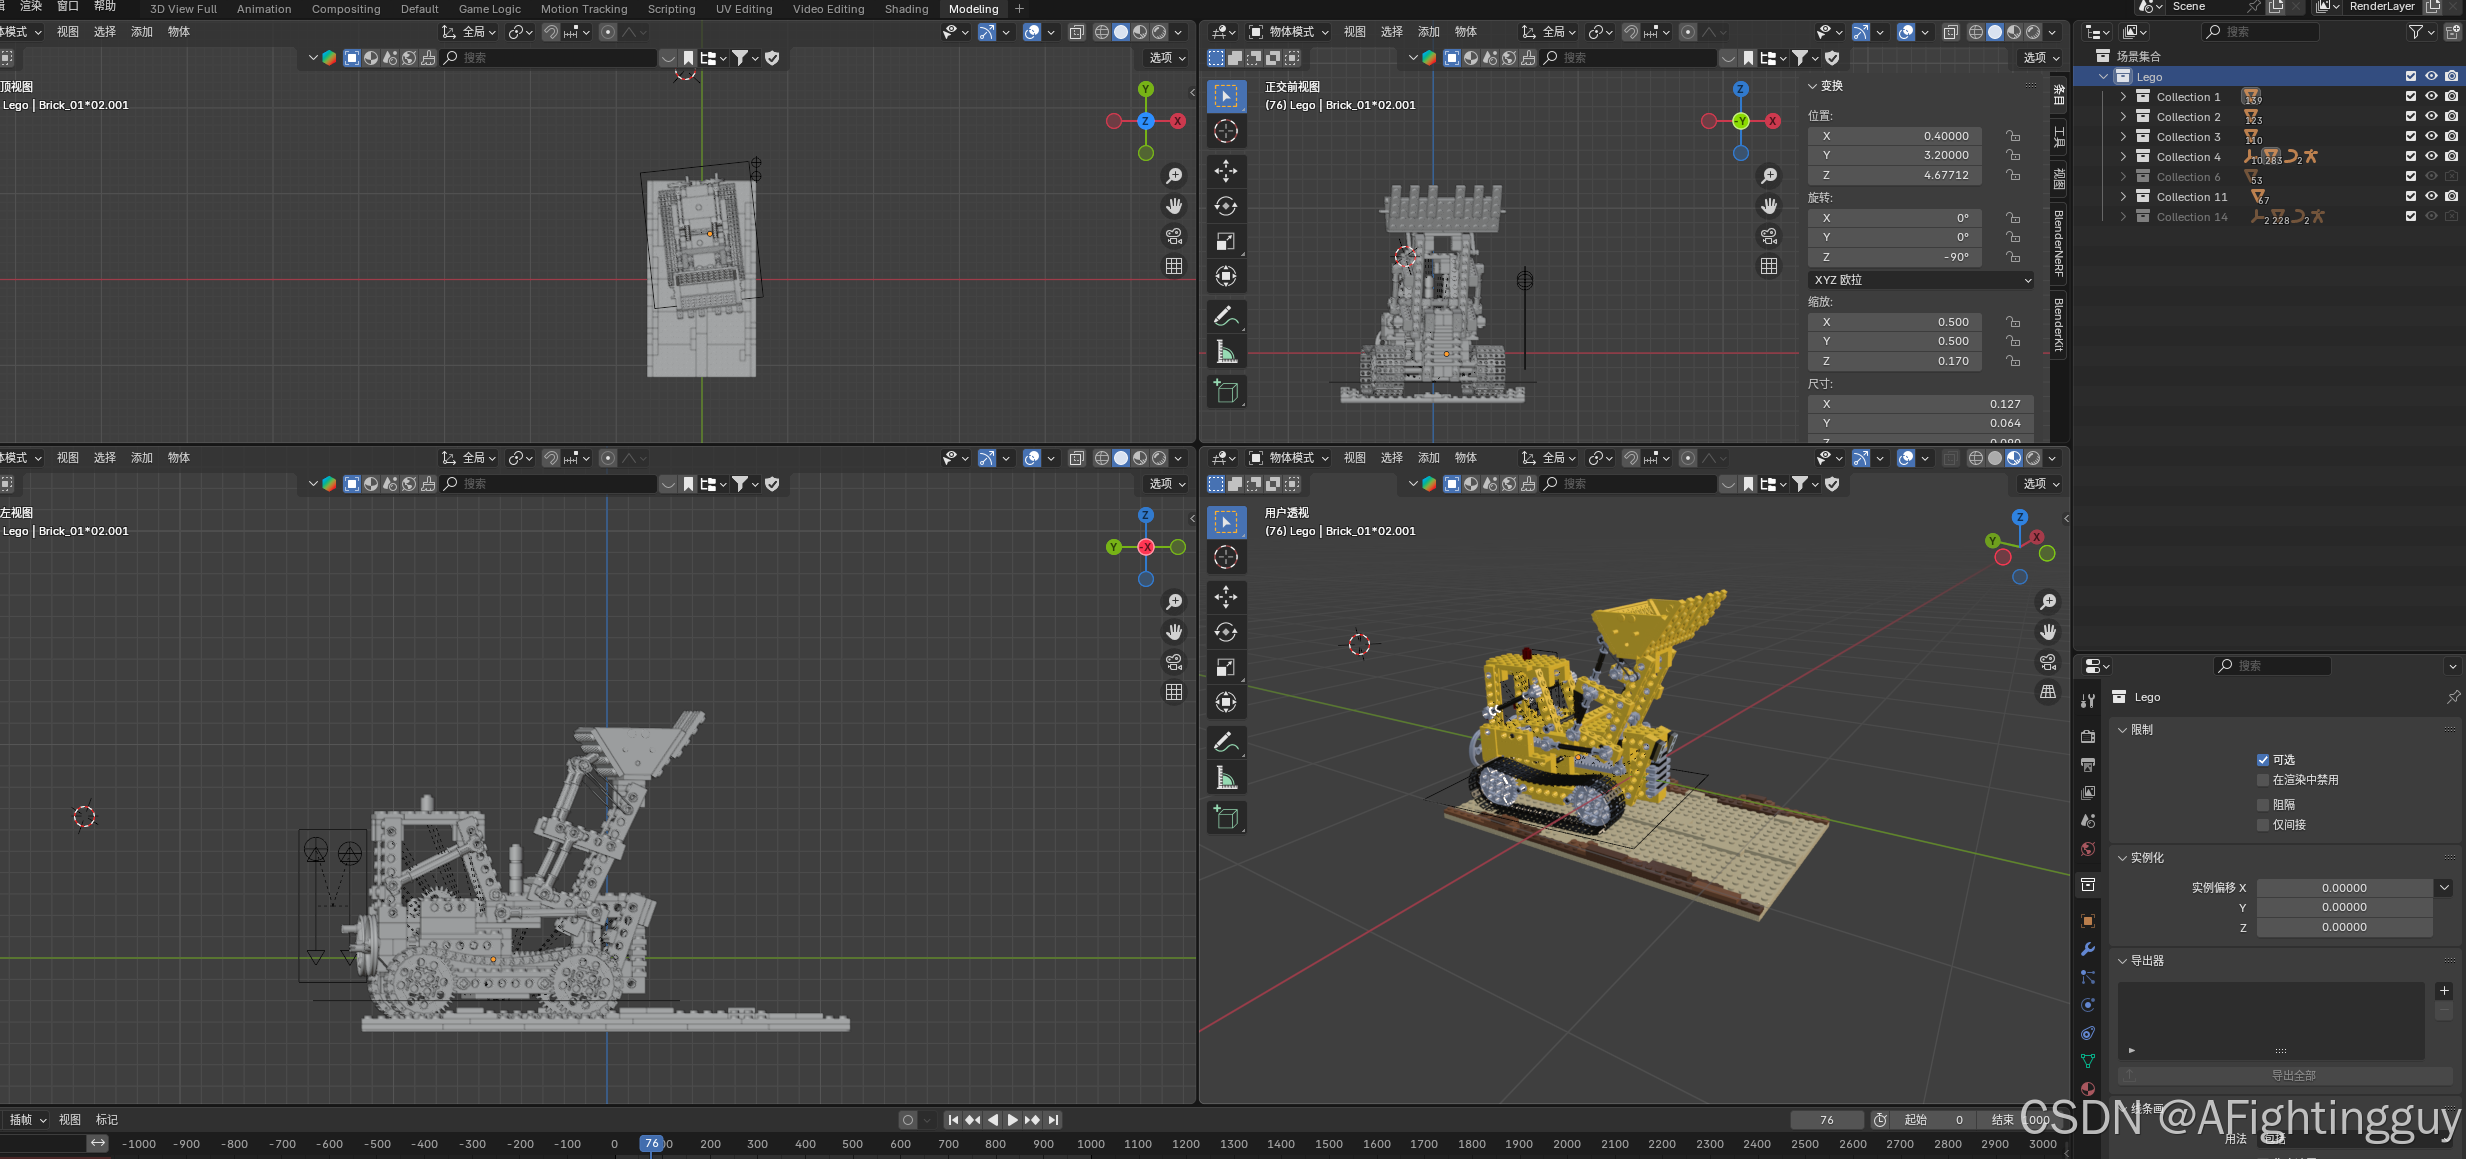This screenshot has height=1159, width=2466.
Task: Click the 导出全部 button
Action: pyautogui.click(x=2293, y=1076)
